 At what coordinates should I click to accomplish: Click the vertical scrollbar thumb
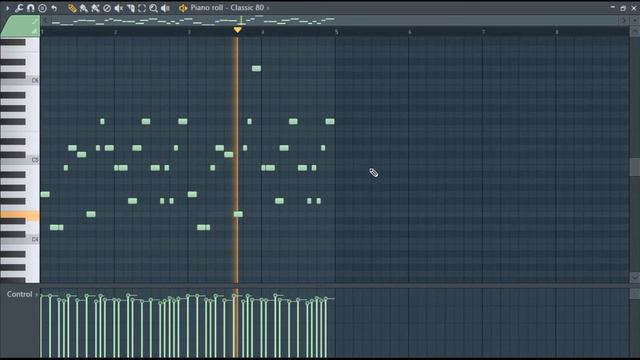click(x=634, y=167)
